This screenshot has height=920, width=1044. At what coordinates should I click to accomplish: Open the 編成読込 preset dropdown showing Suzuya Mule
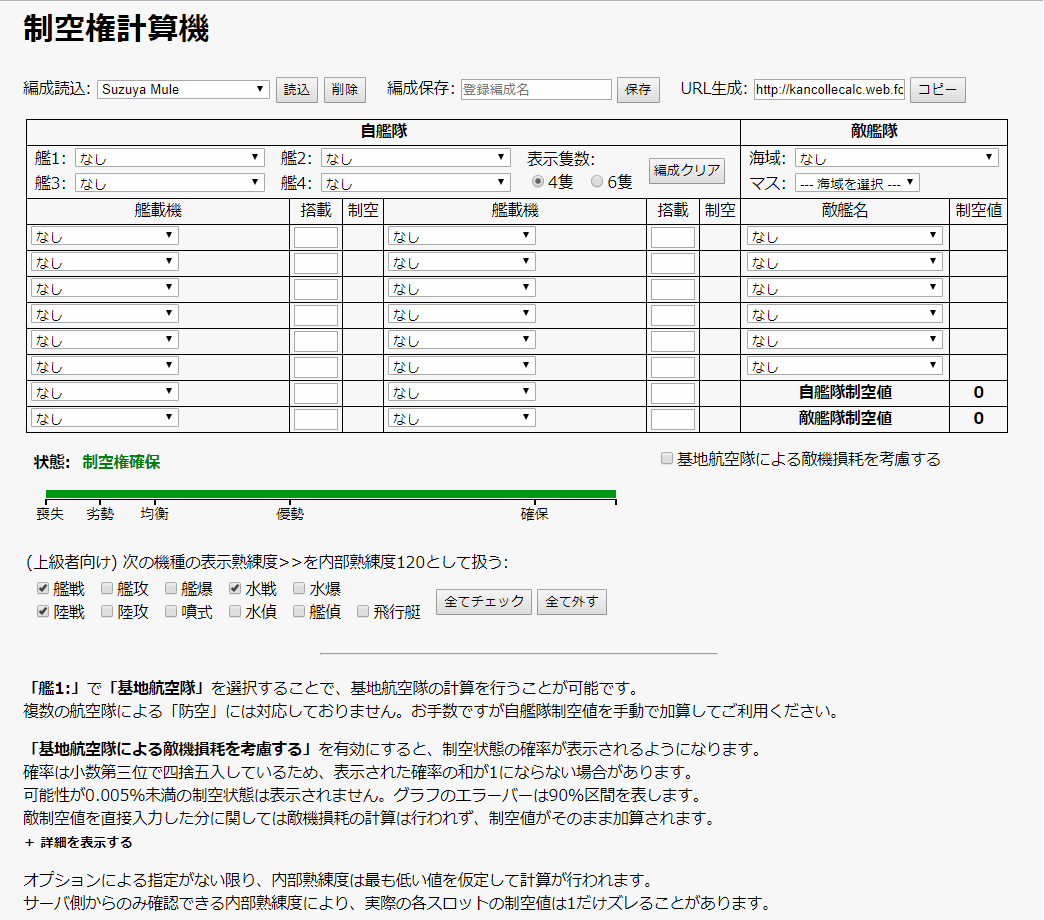click(182, 89)
